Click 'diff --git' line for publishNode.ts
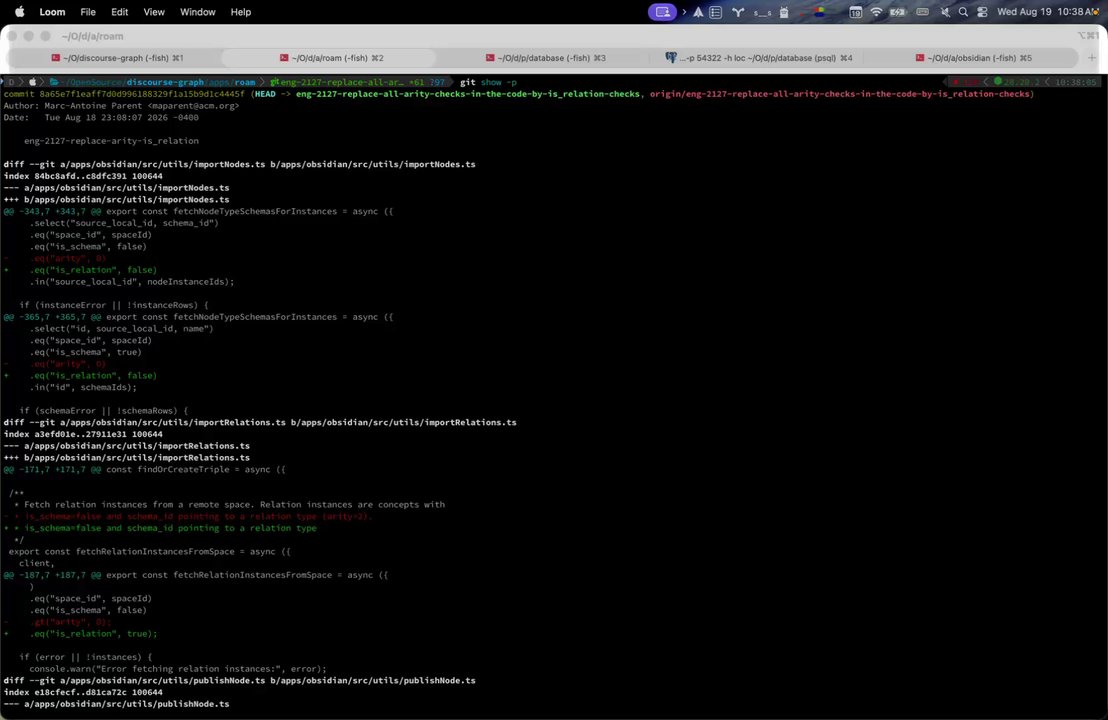This screenshot has width=1108, height=720. point(240,680)
